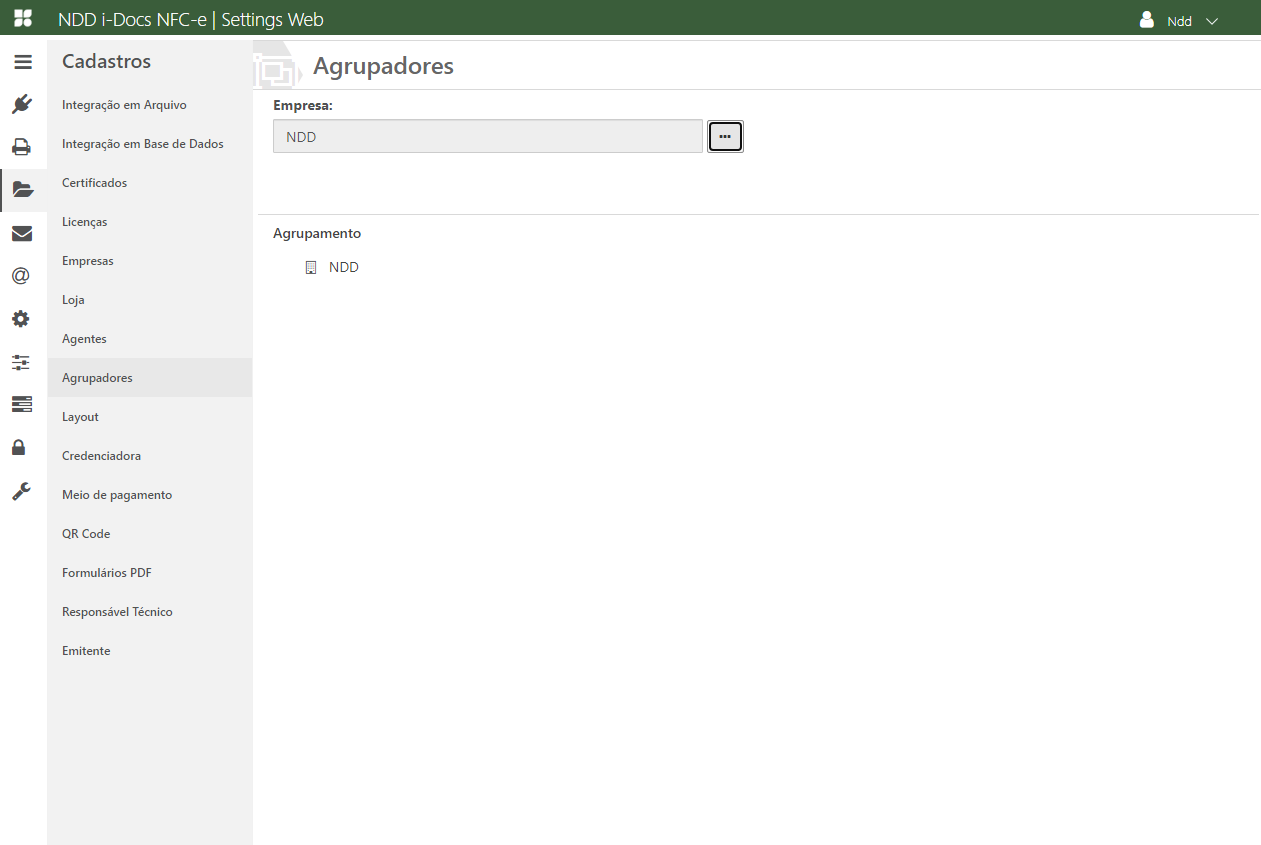1261x845 pixels.
Task: Open Layout menu item
Action: click(150, 417)
